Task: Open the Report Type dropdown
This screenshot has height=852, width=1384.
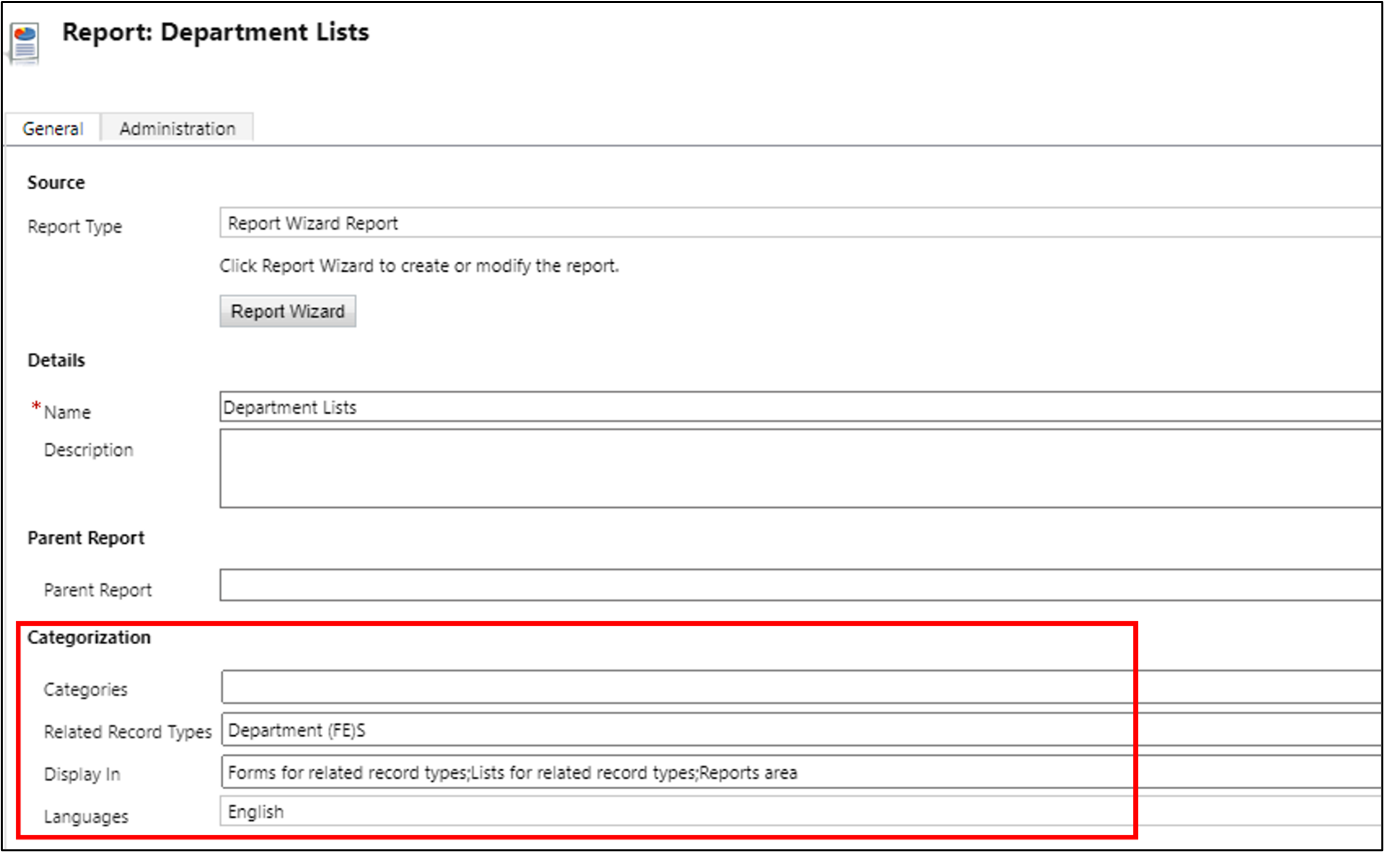Action: pyautogui.click(x=801, y=223)
